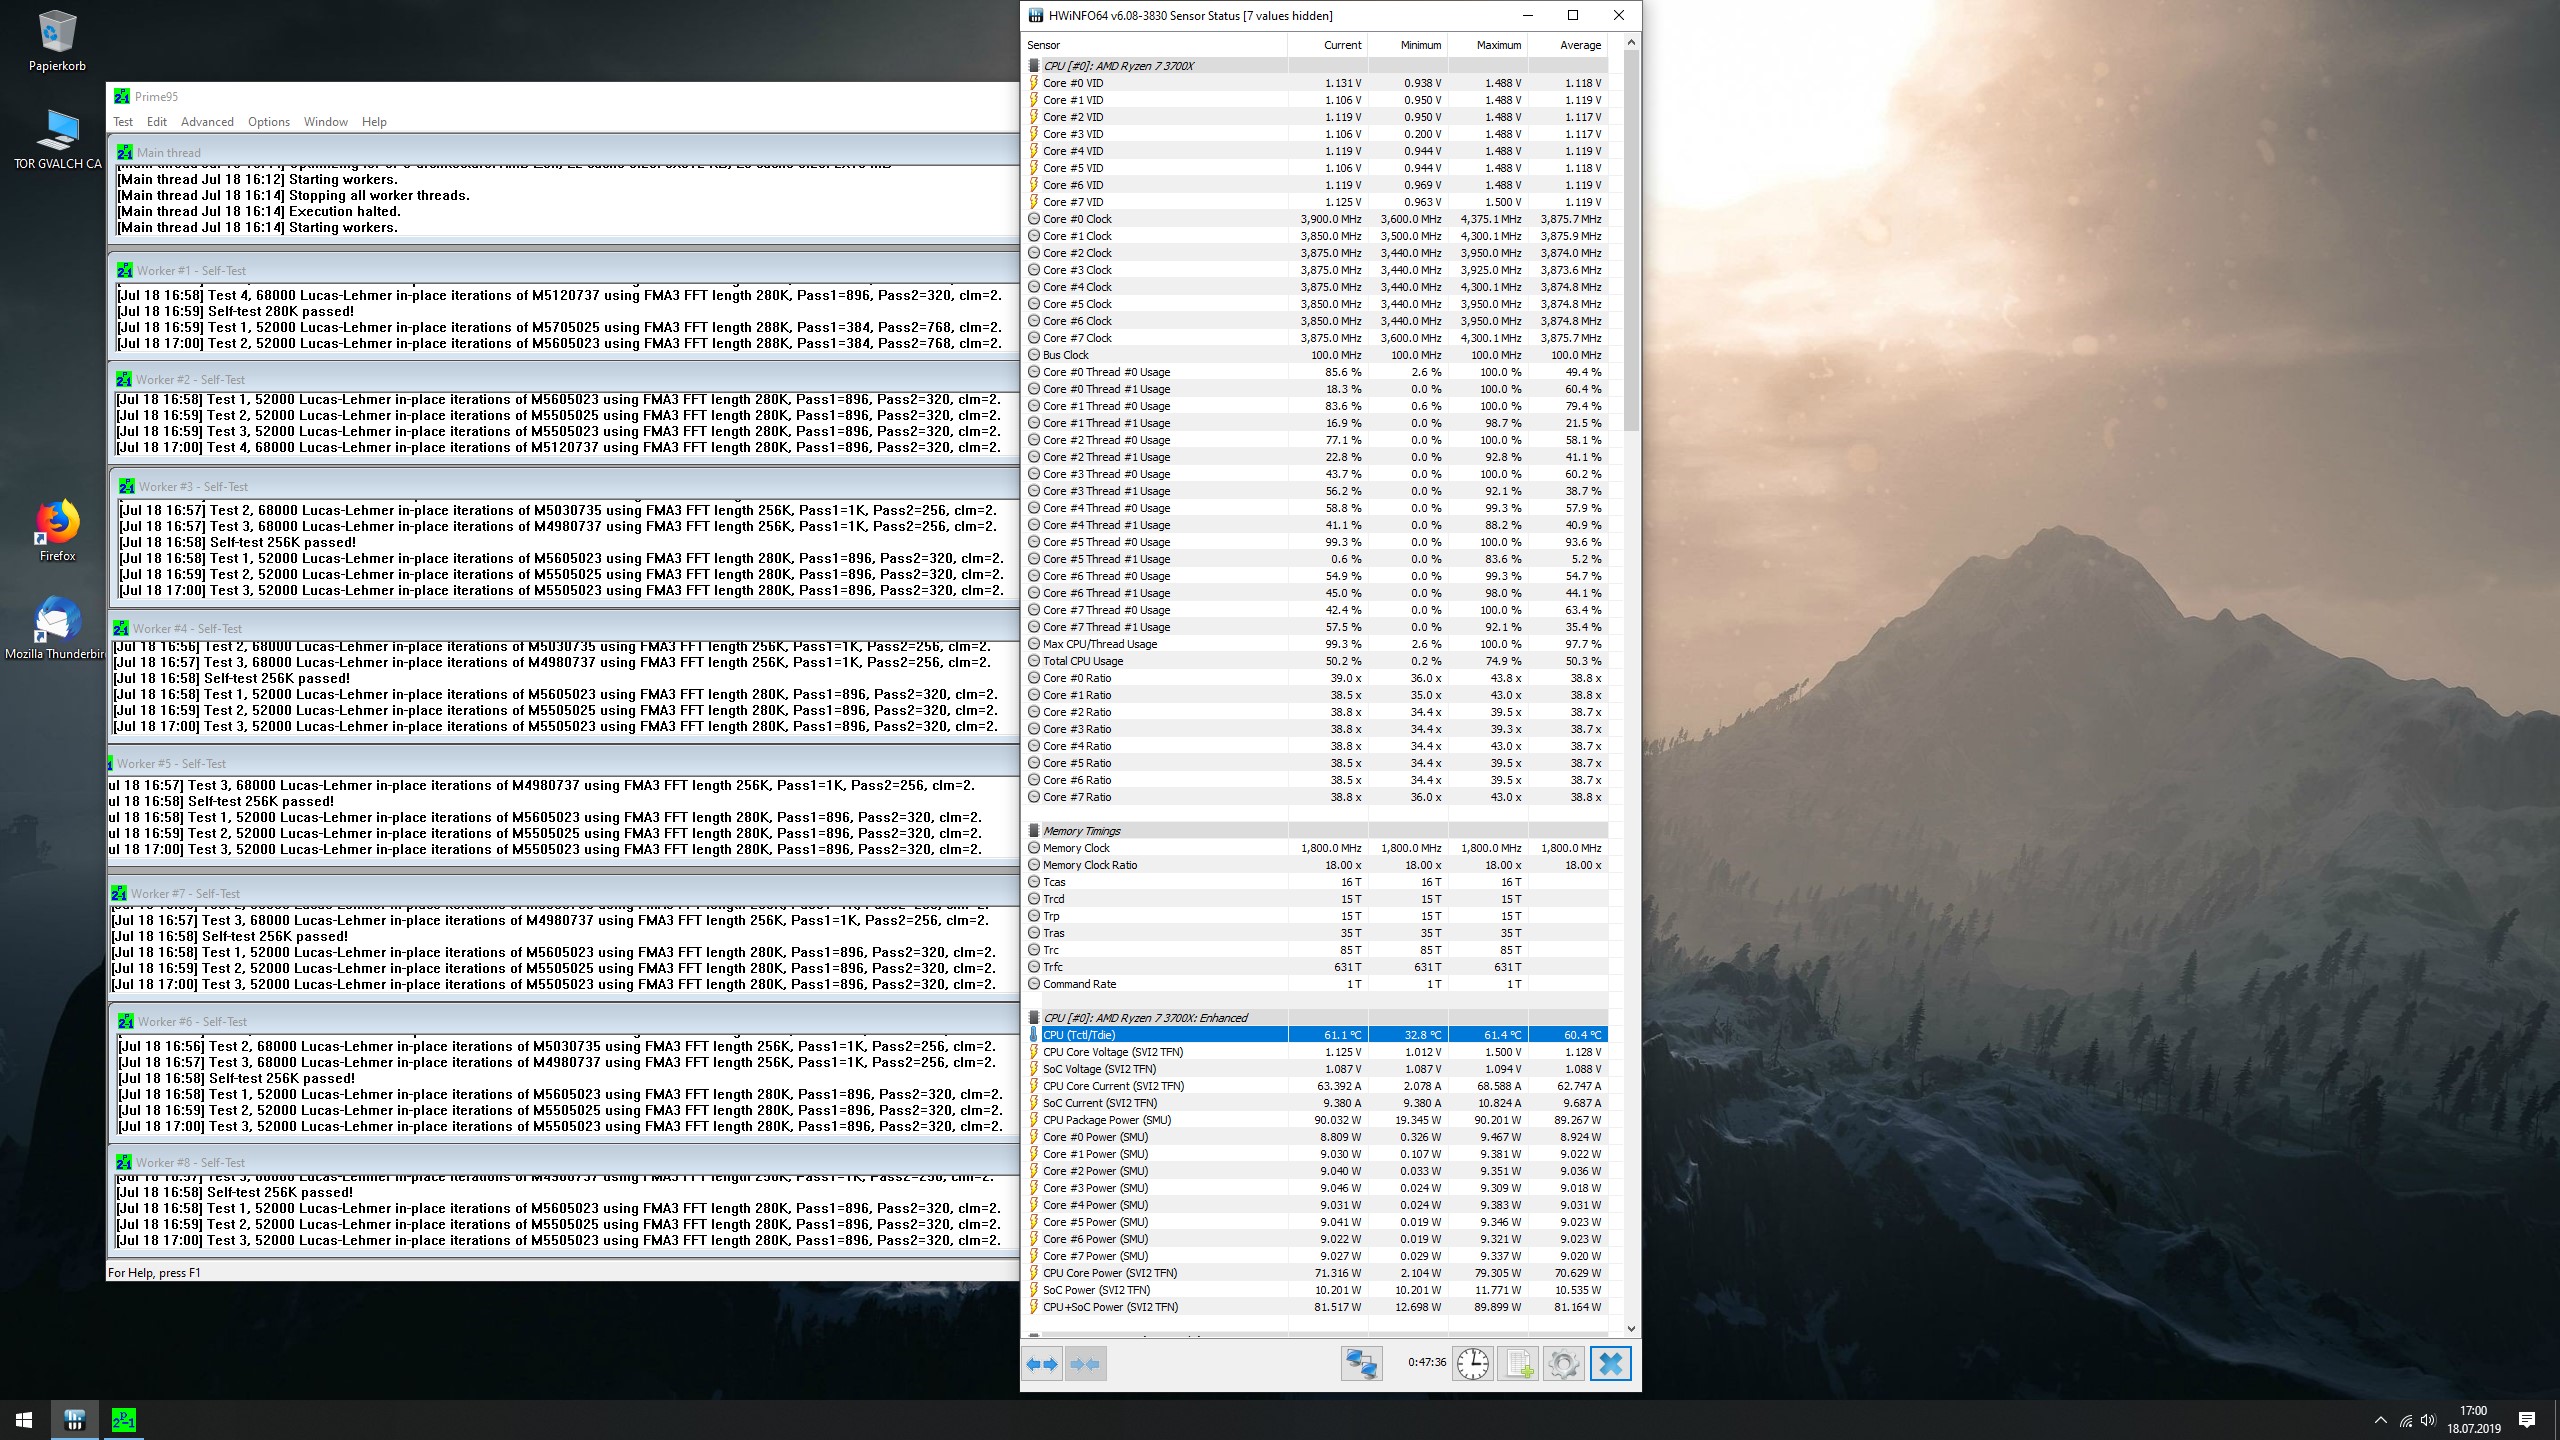2560x1440 pixels.
Task: Select the CPU (Tctl/Tdie) sensor row
Action: (1160, 1035)
